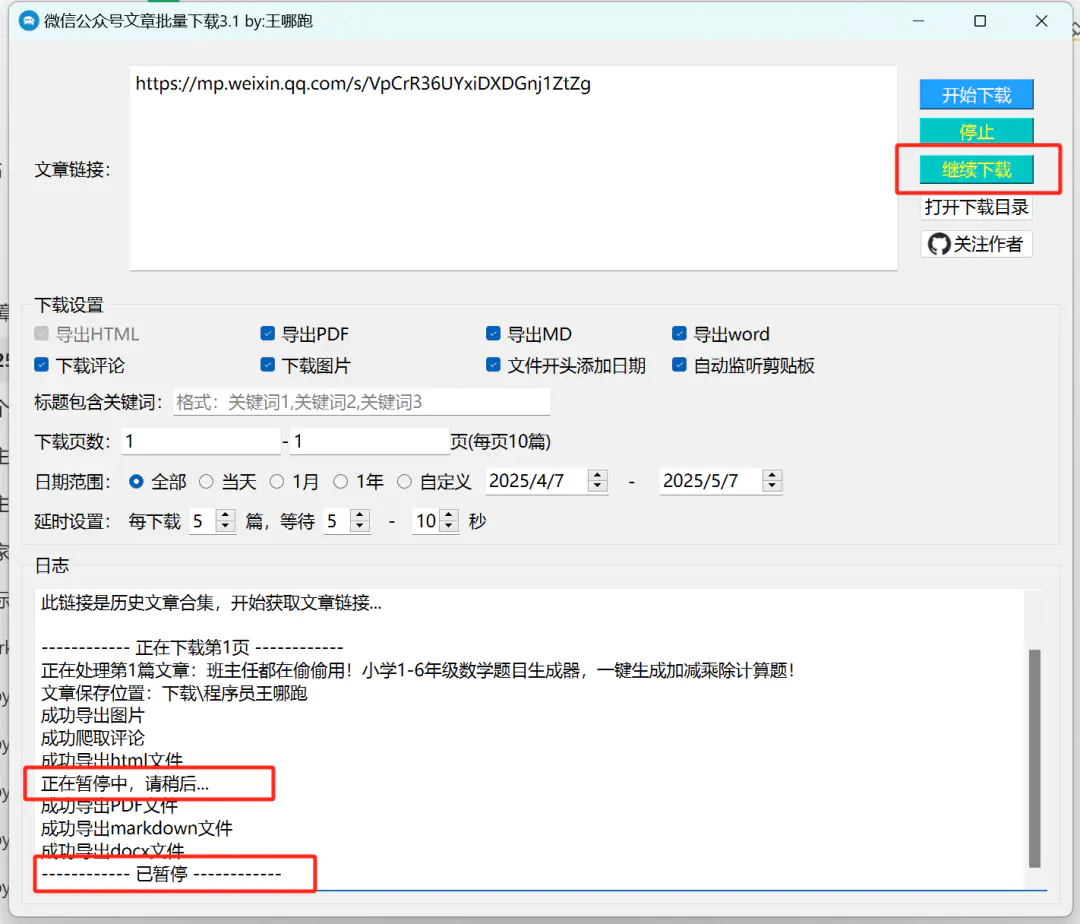Image resolution: width=1080 pixels, height=924 pixels.
Task: Click the app logo icon in title bar
Action: point(28,21)
